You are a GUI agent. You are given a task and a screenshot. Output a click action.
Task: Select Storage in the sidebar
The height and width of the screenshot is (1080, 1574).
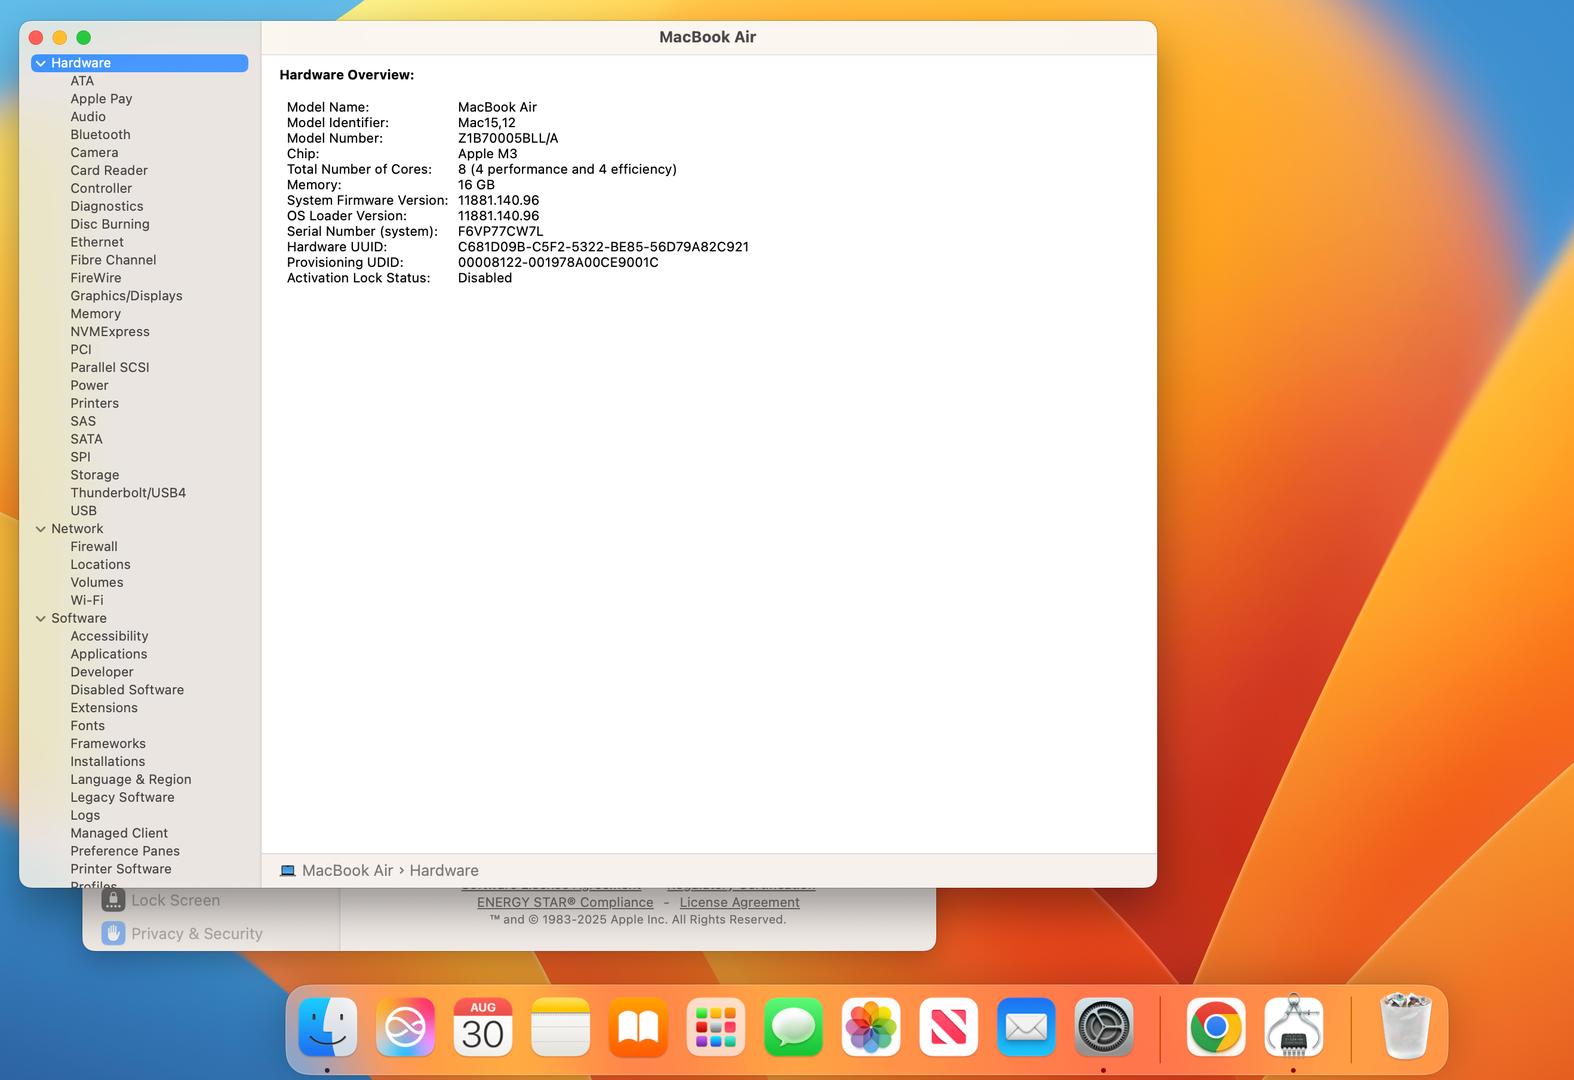point(94,475)
